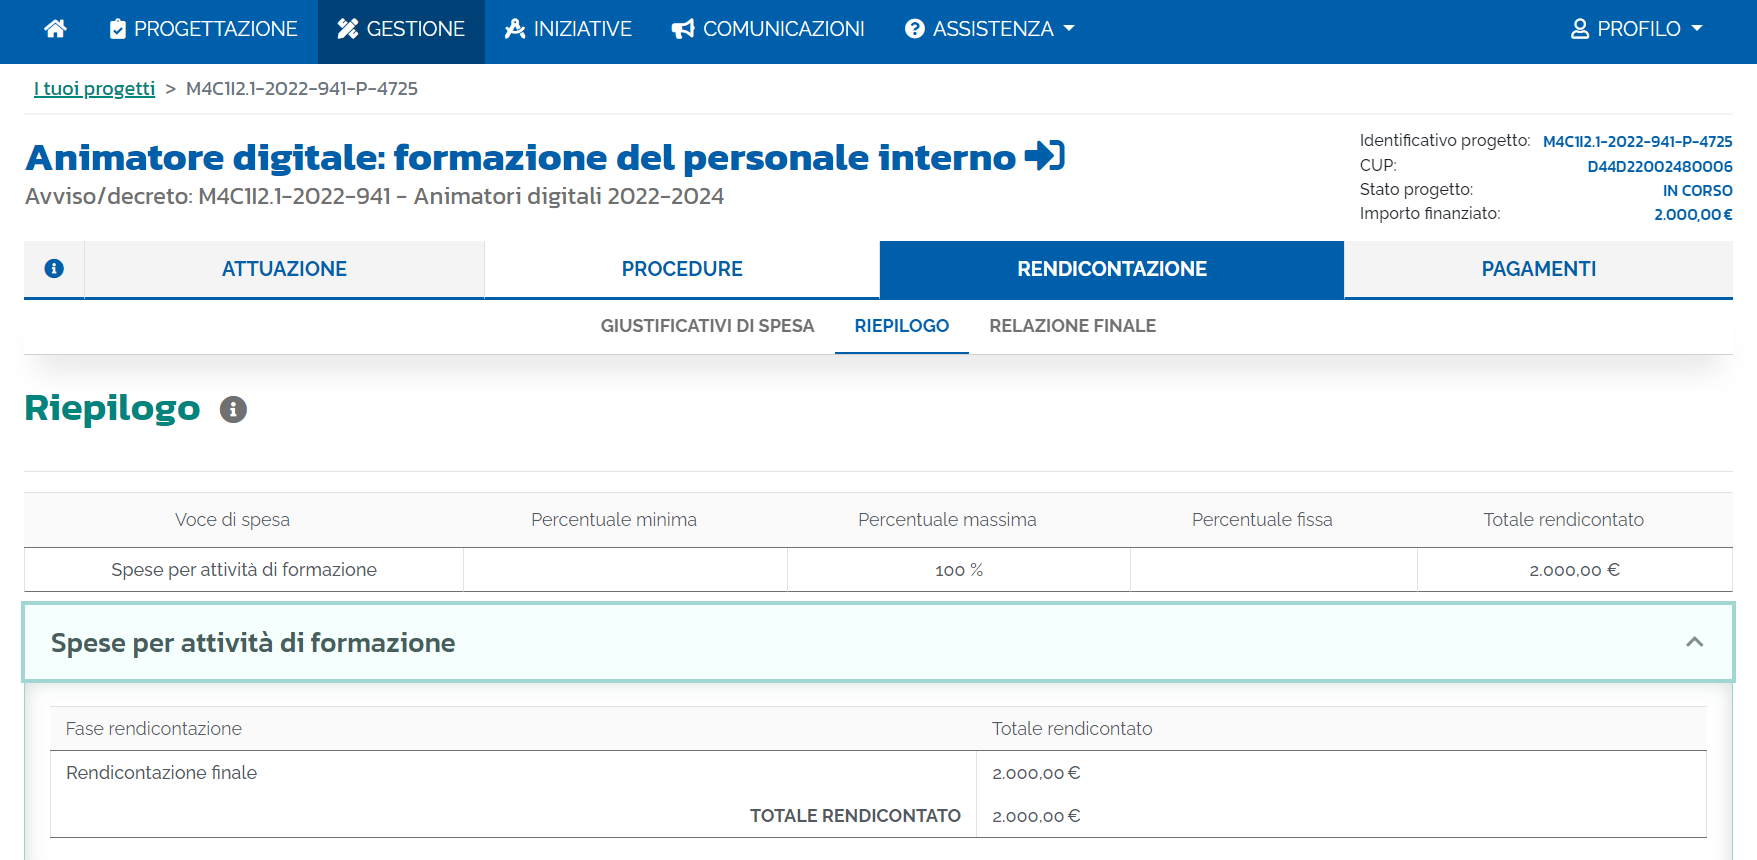The width and height of the screenshot is (1757, 860).
Task: Expand the Assistenza dropdown
Action: click(989, 29)
